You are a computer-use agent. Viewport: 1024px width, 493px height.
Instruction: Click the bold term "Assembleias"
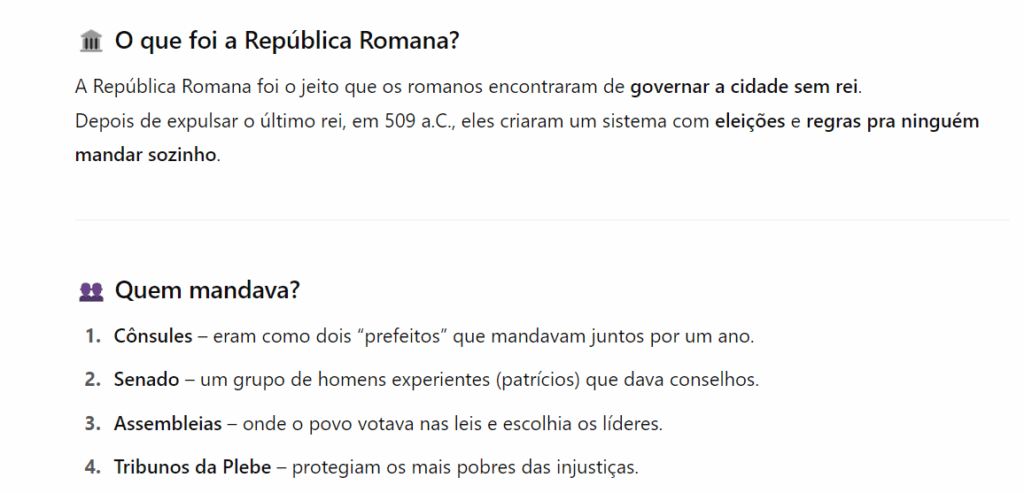(x=168, y=424)
